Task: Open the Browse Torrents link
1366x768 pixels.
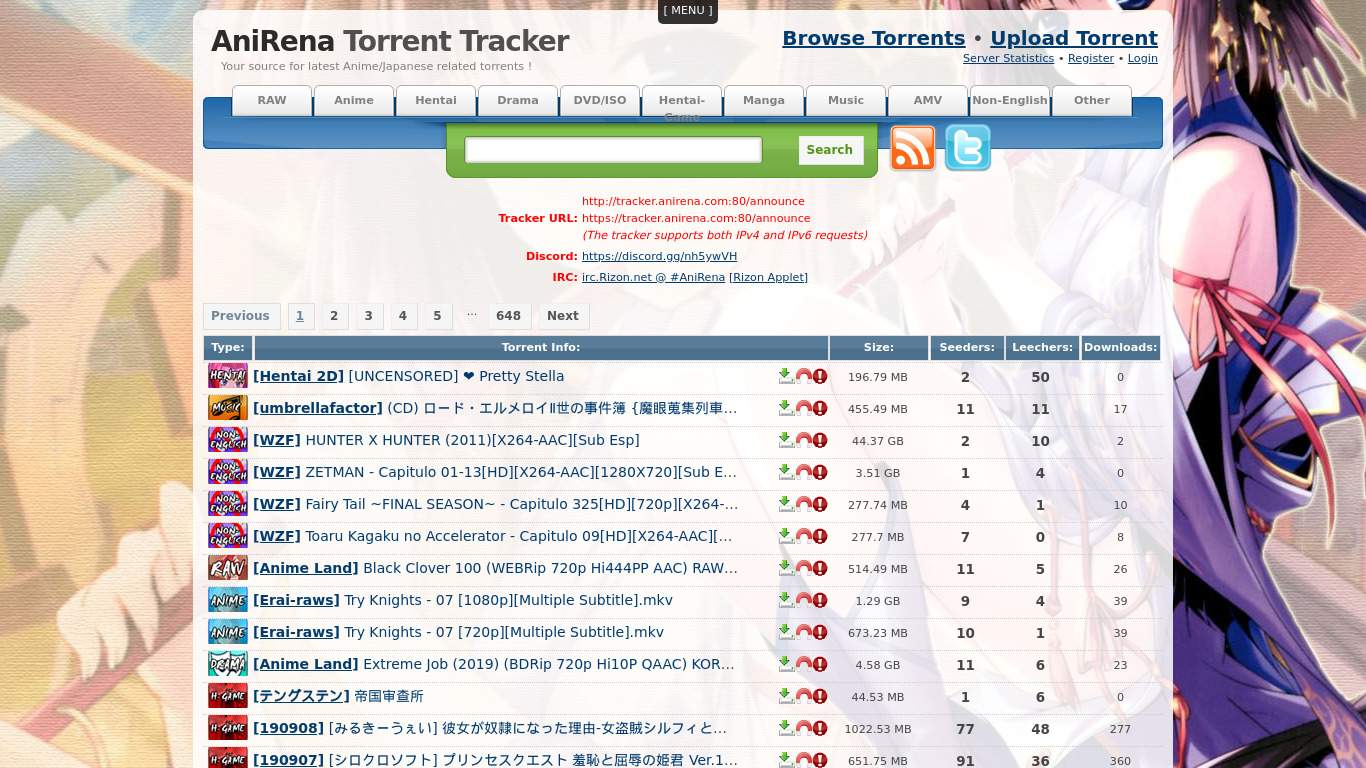Action: (873, 38)
